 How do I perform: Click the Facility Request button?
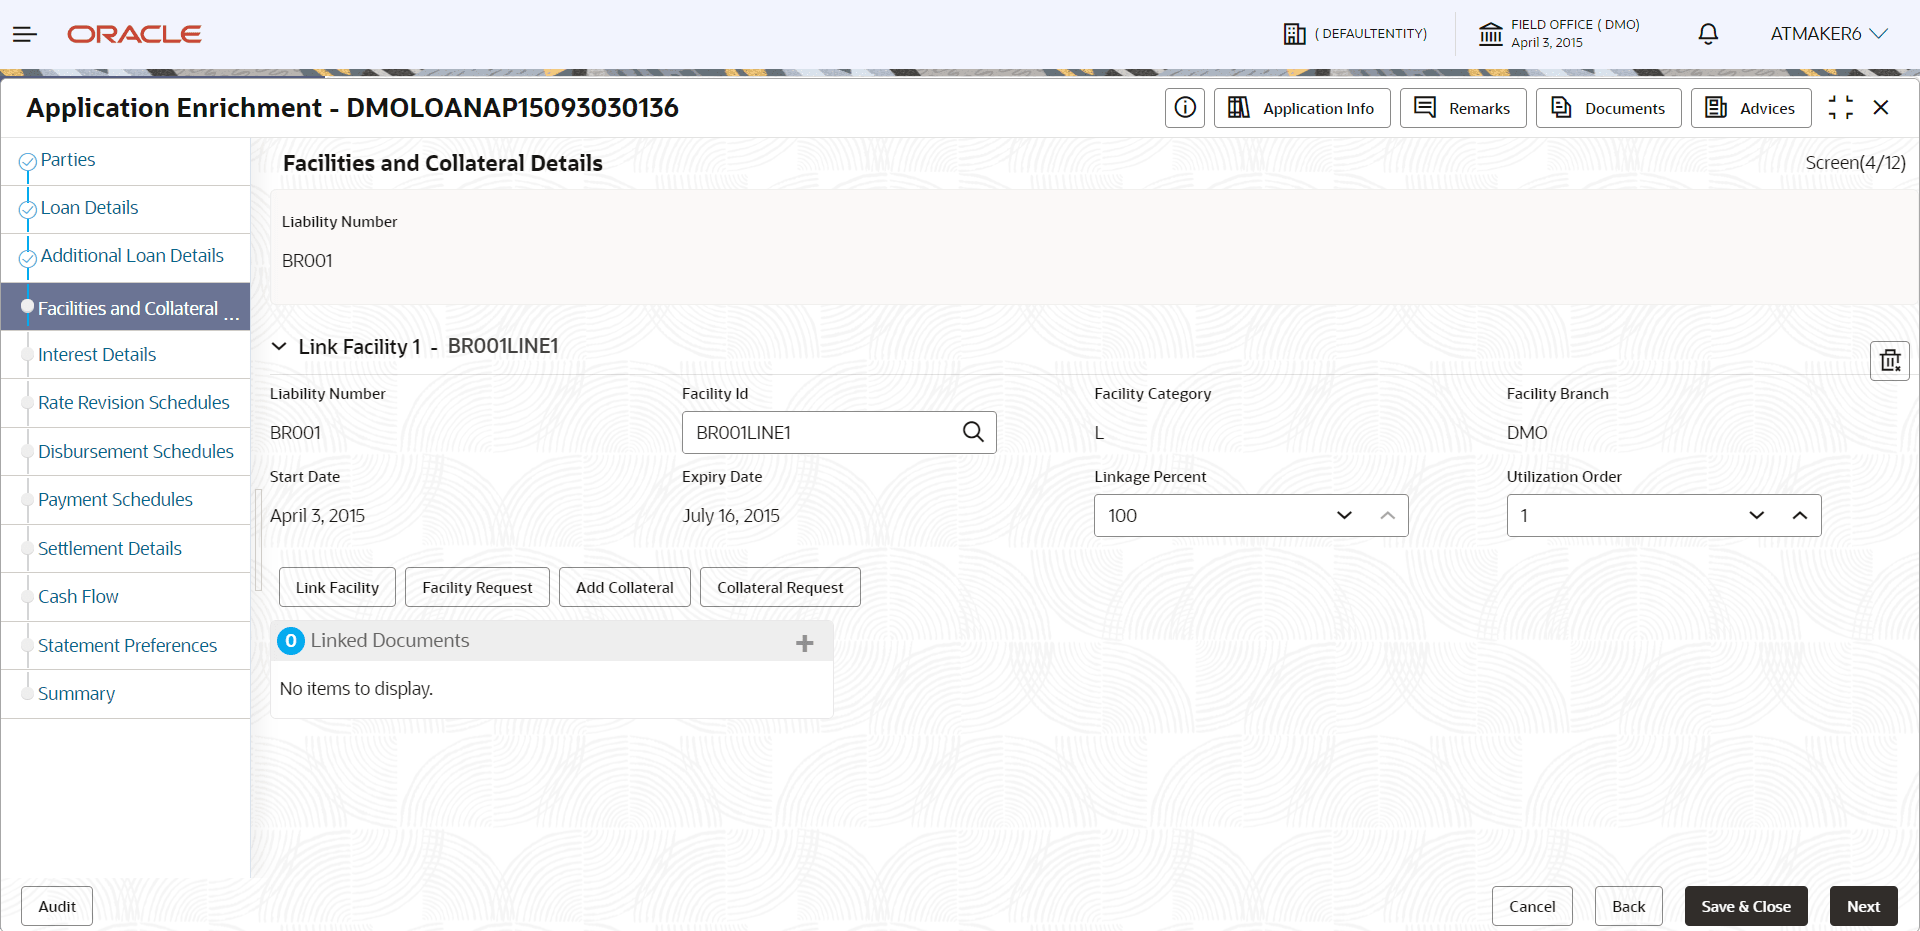477,587
